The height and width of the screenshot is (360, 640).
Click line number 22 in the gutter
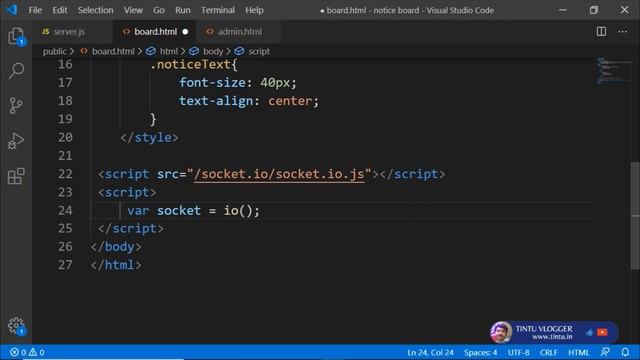[x=65, y=174]
